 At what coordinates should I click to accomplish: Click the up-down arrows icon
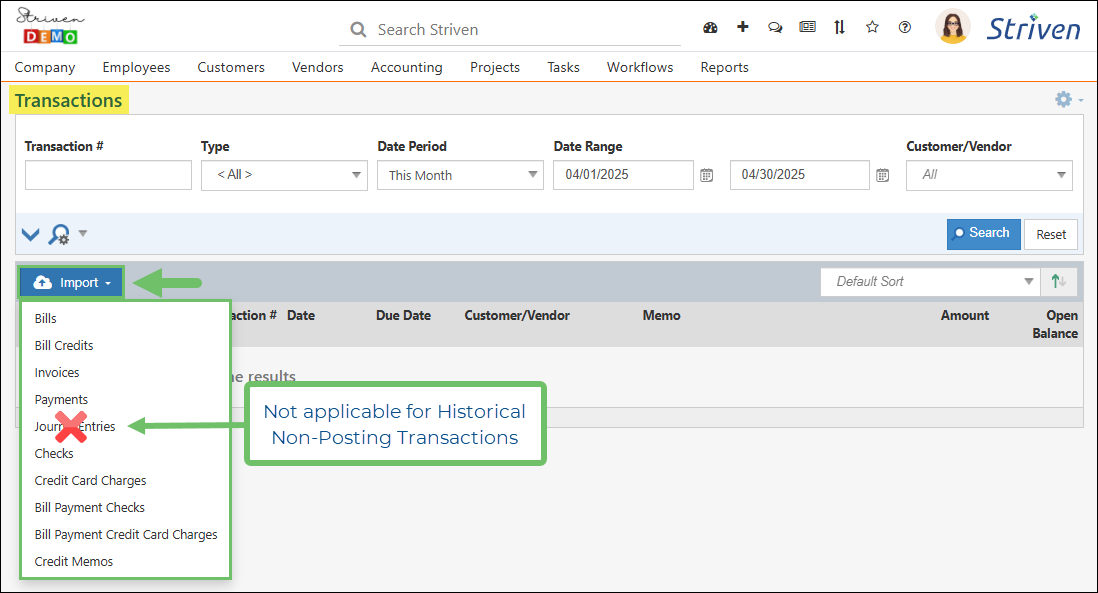840,27
